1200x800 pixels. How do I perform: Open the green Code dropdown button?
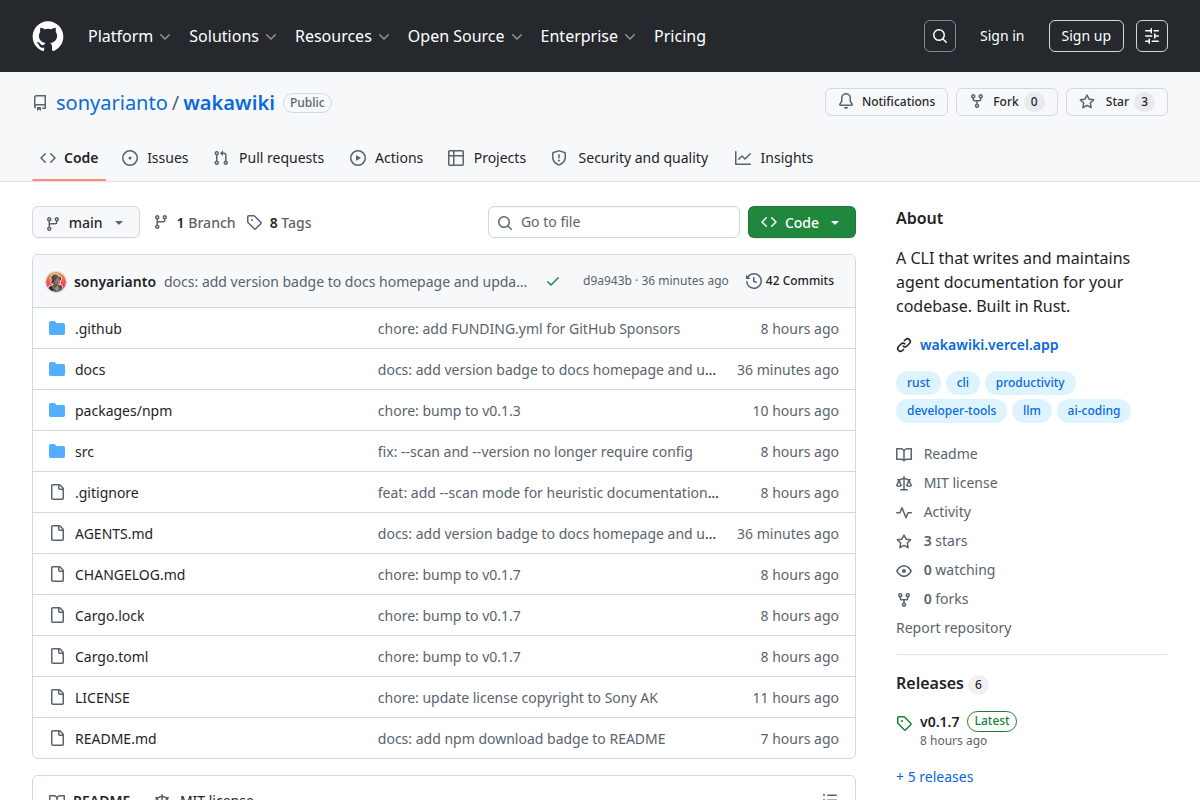point(802,222)
